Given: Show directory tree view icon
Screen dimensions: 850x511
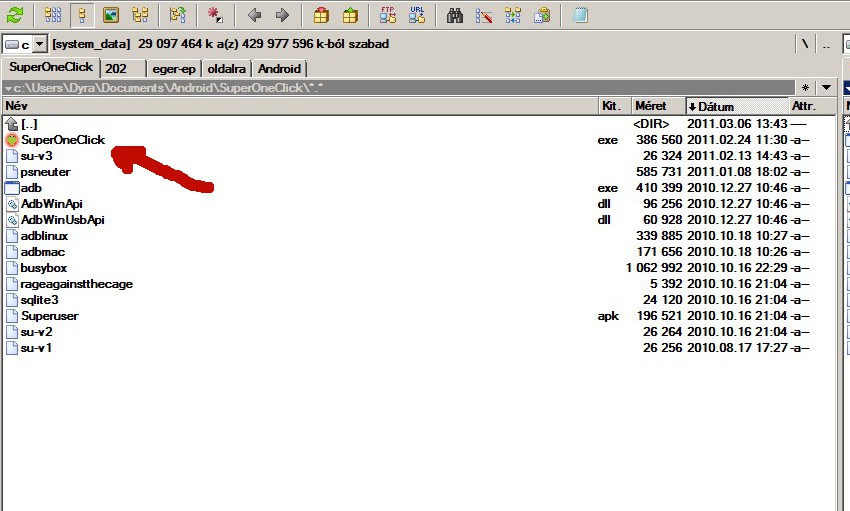Looking at the screenshot, I should pyautogui.click(x=140, y=15).
